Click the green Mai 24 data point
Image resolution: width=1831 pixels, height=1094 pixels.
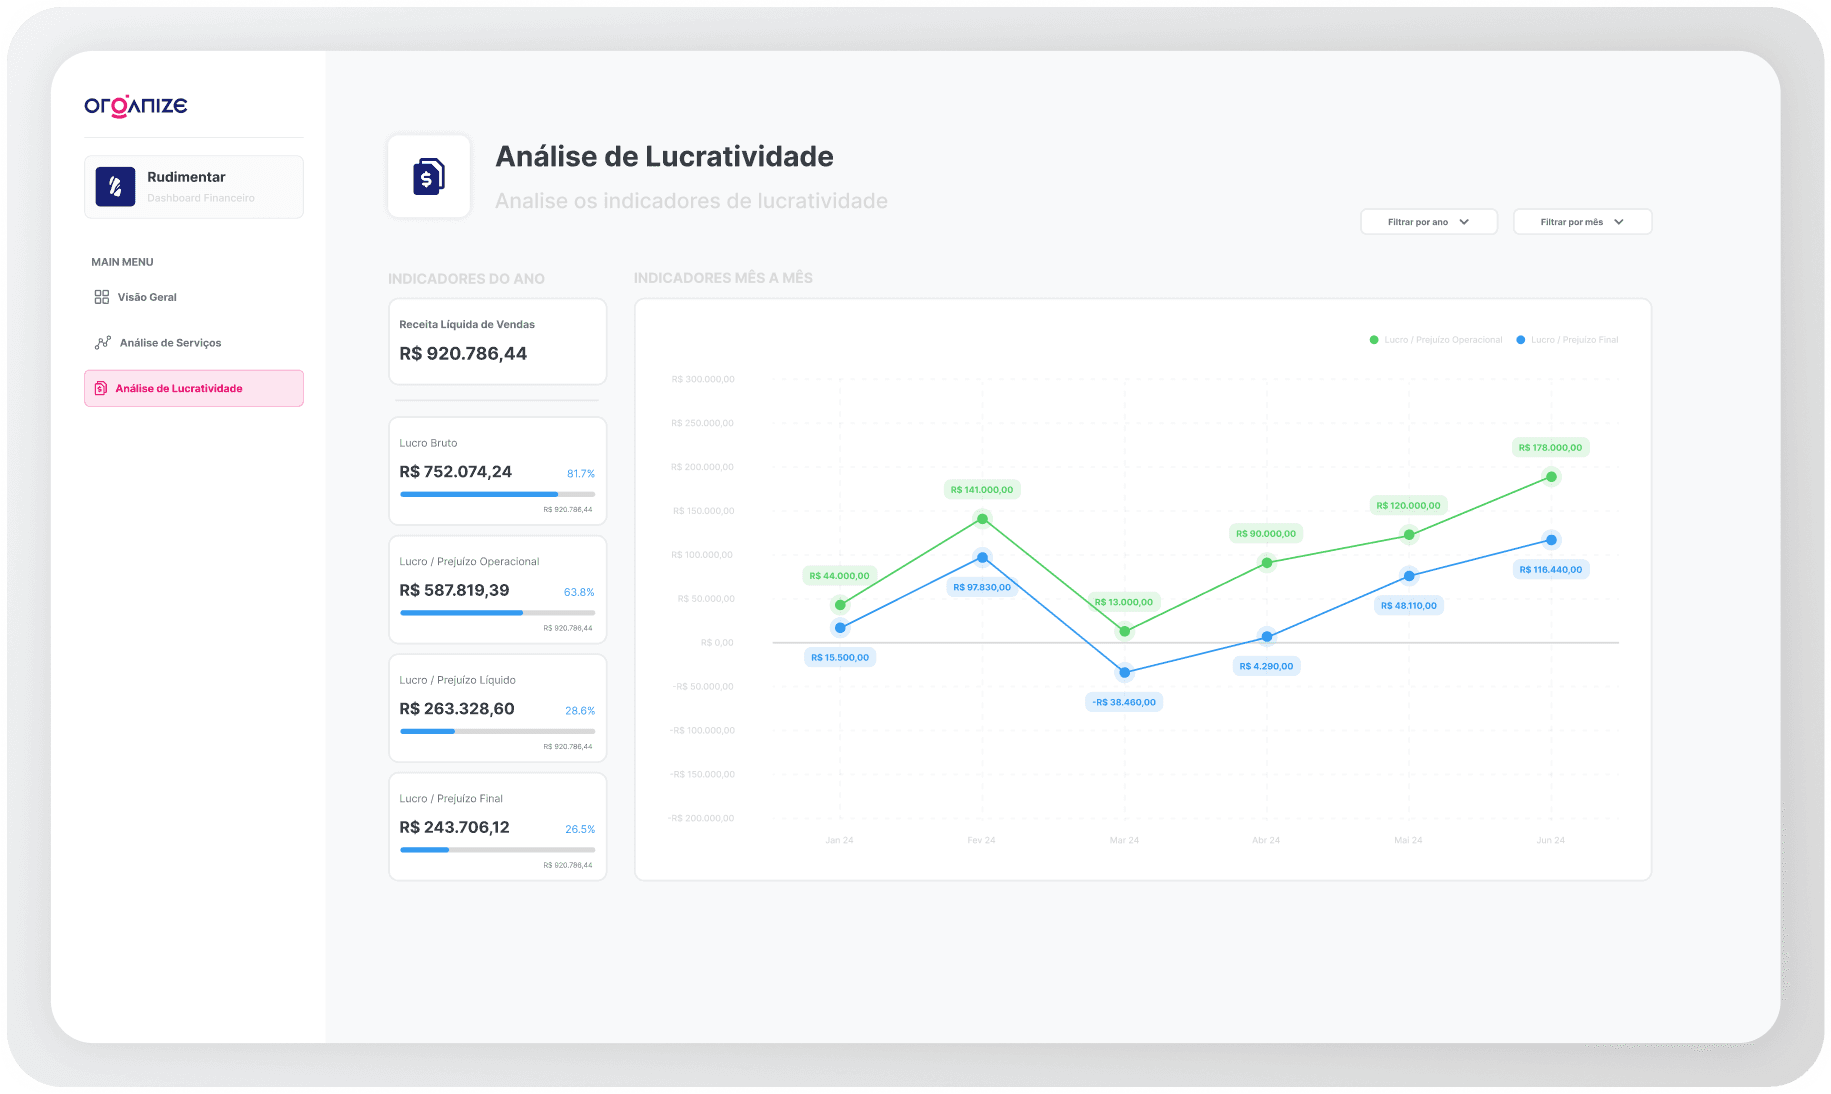tap(1409, 535)
